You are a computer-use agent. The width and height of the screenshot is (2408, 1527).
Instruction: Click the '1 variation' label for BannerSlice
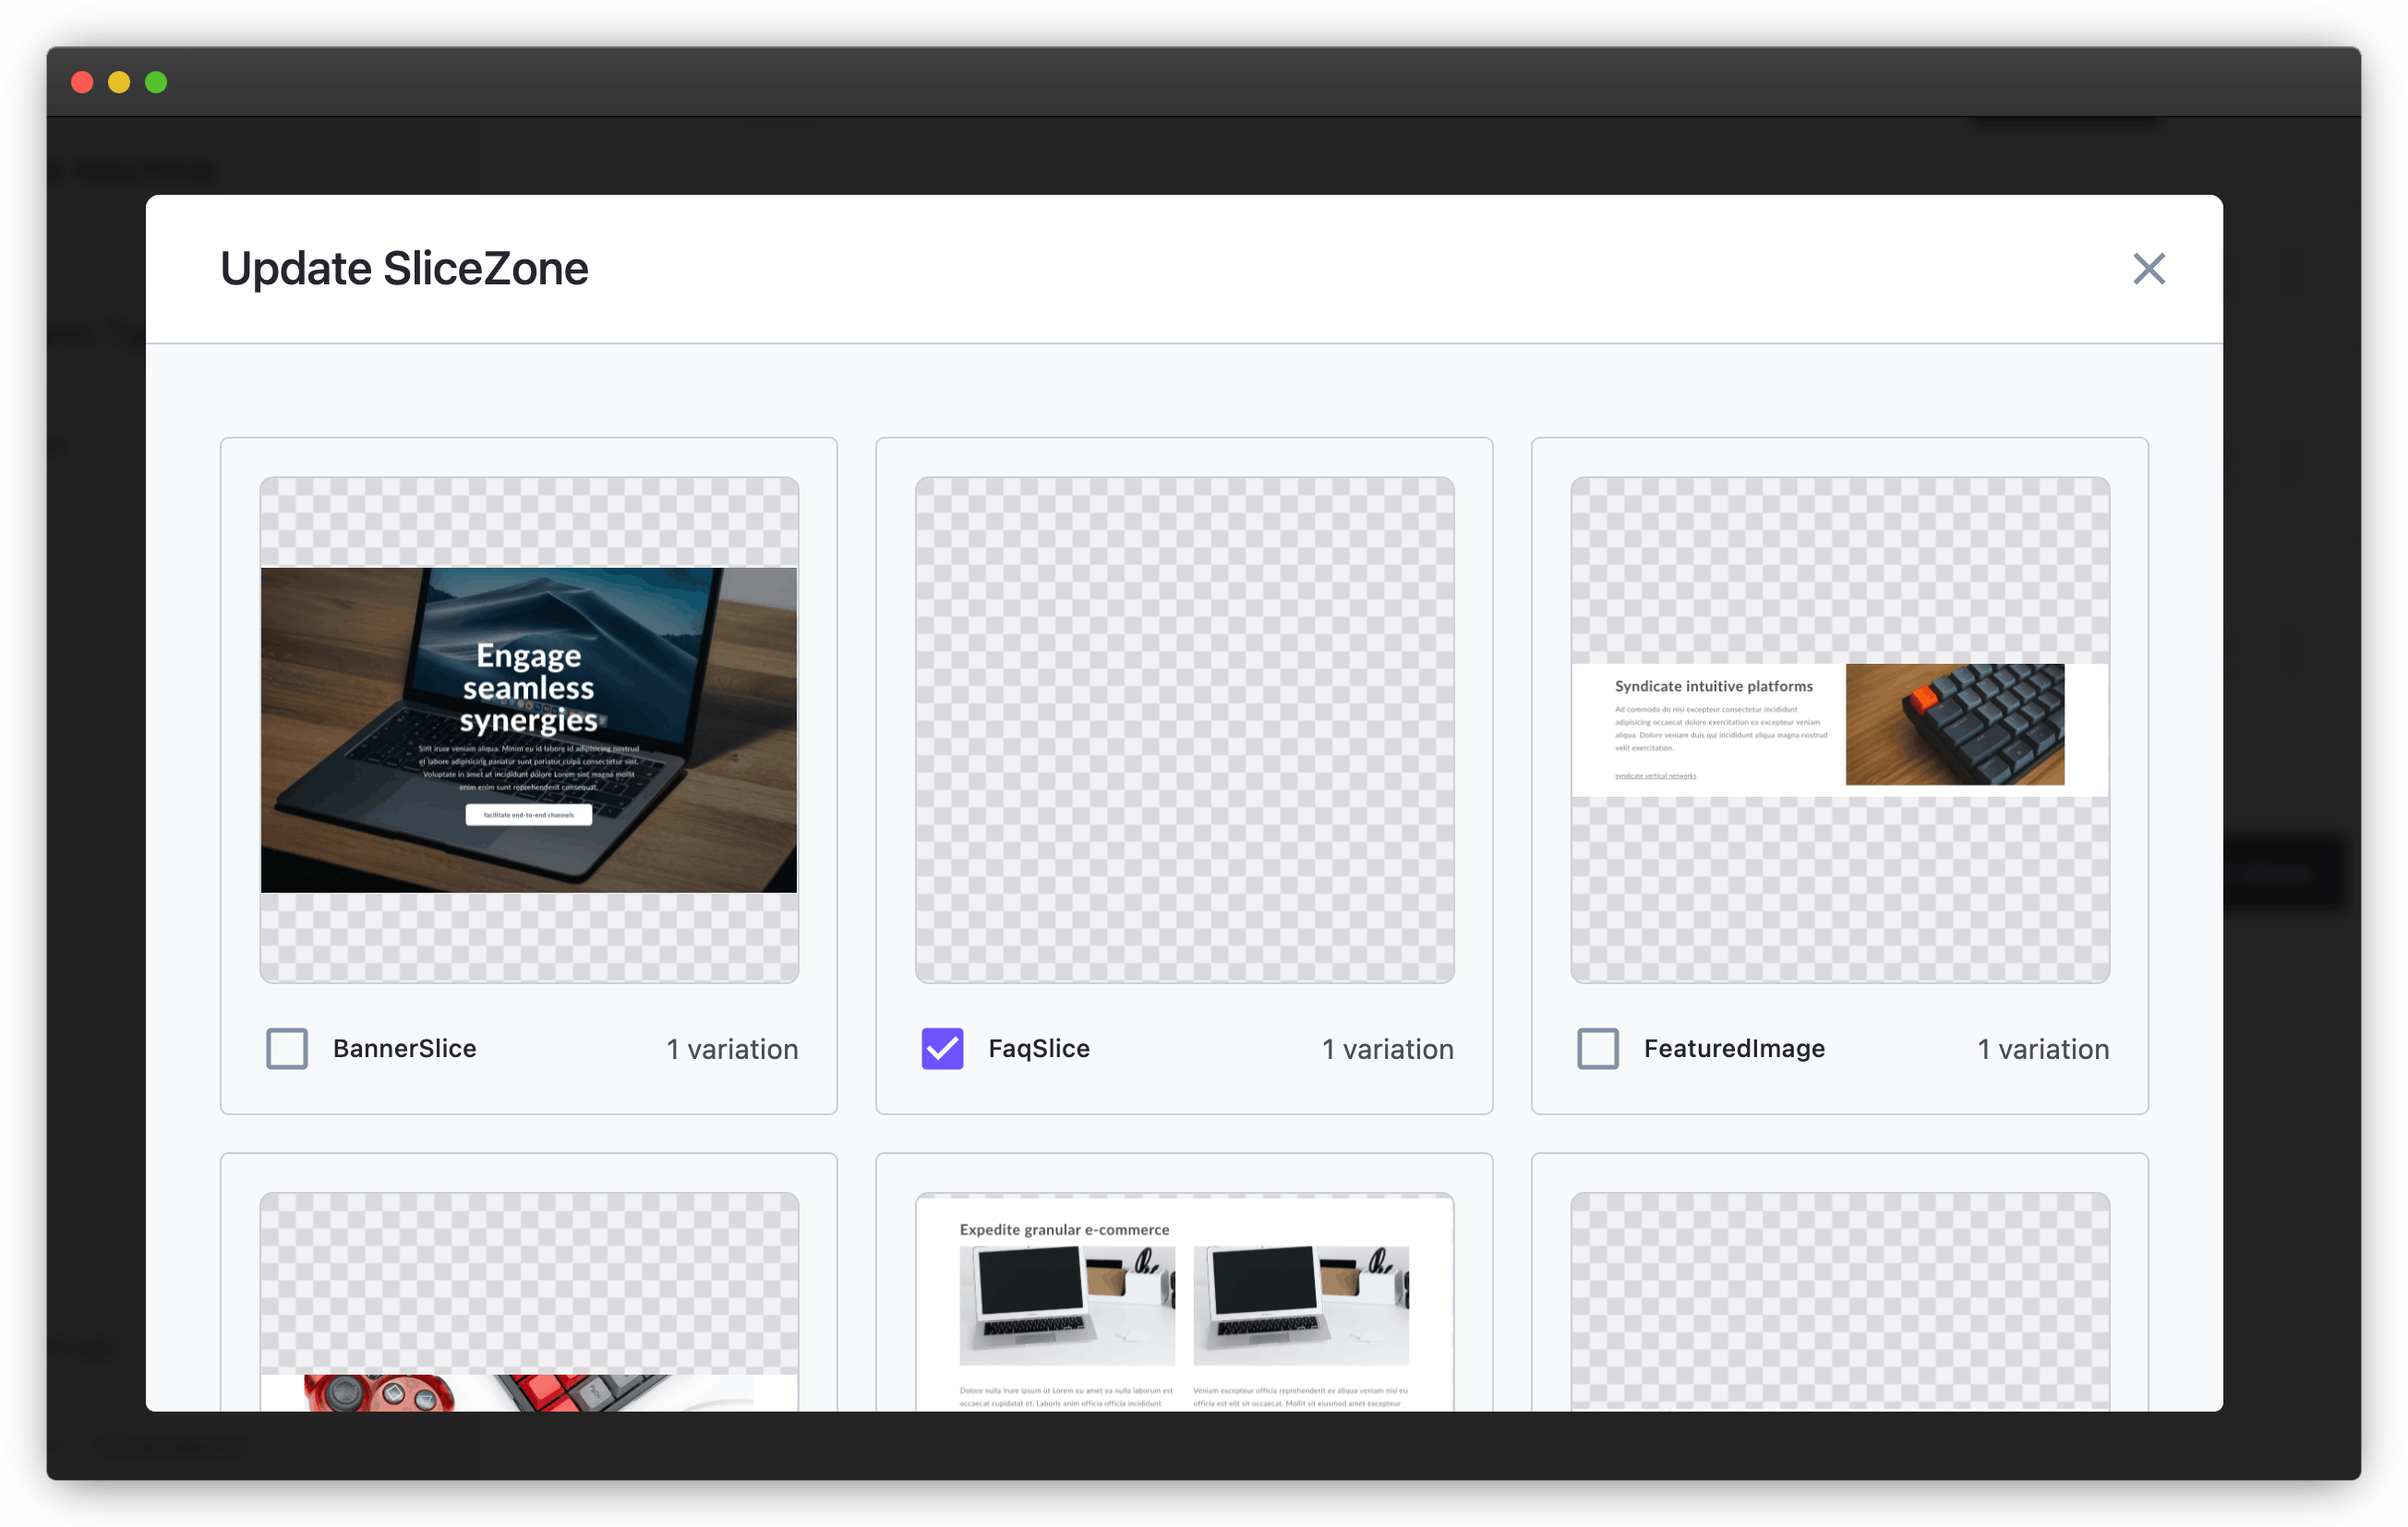pyautogui.click(x=731, y=1048)
